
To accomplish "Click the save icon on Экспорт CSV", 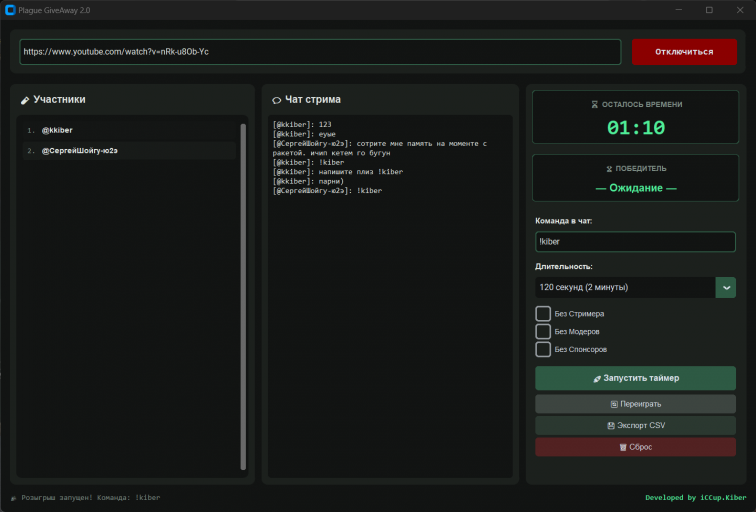I will 611,426.
